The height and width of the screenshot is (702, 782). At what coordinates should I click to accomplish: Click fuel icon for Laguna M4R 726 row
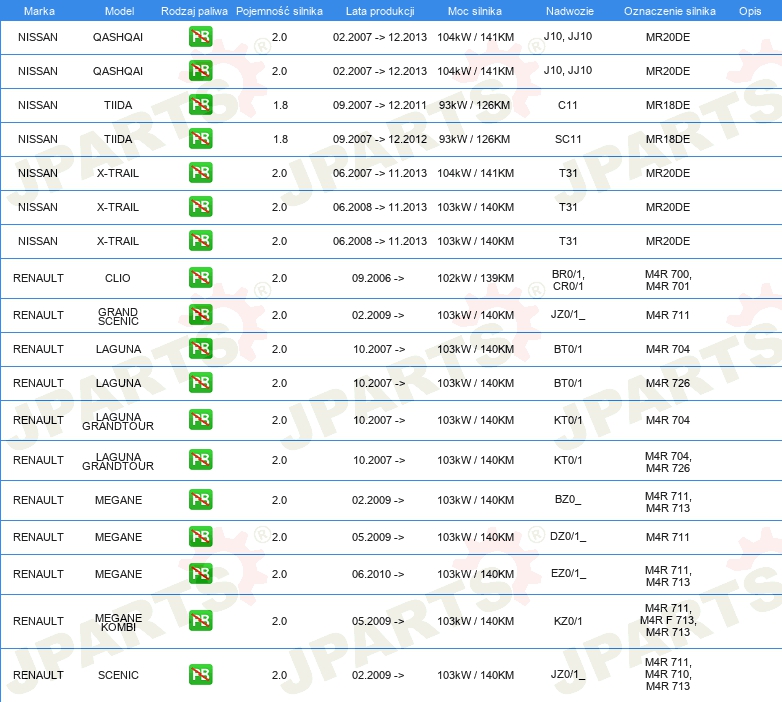200,383
